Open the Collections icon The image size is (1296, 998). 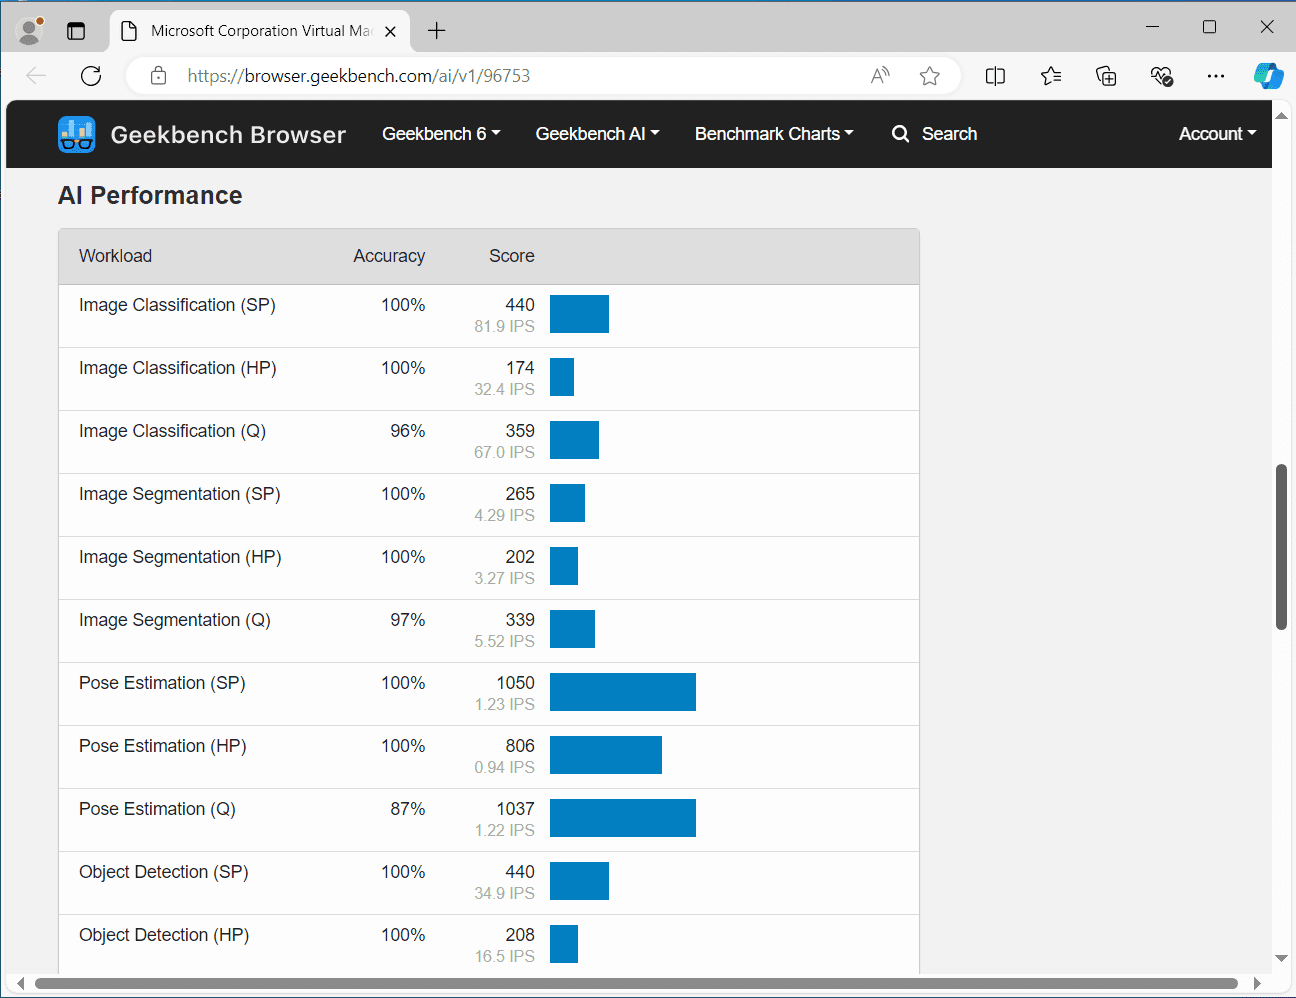click(x=1106, y=76)
